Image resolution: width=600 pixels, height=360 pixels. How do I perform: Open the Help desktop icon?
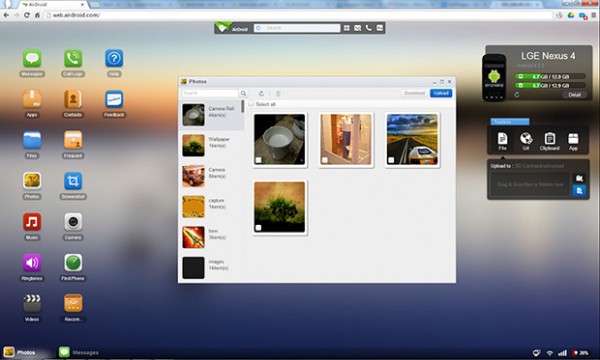tap(114, 59)
